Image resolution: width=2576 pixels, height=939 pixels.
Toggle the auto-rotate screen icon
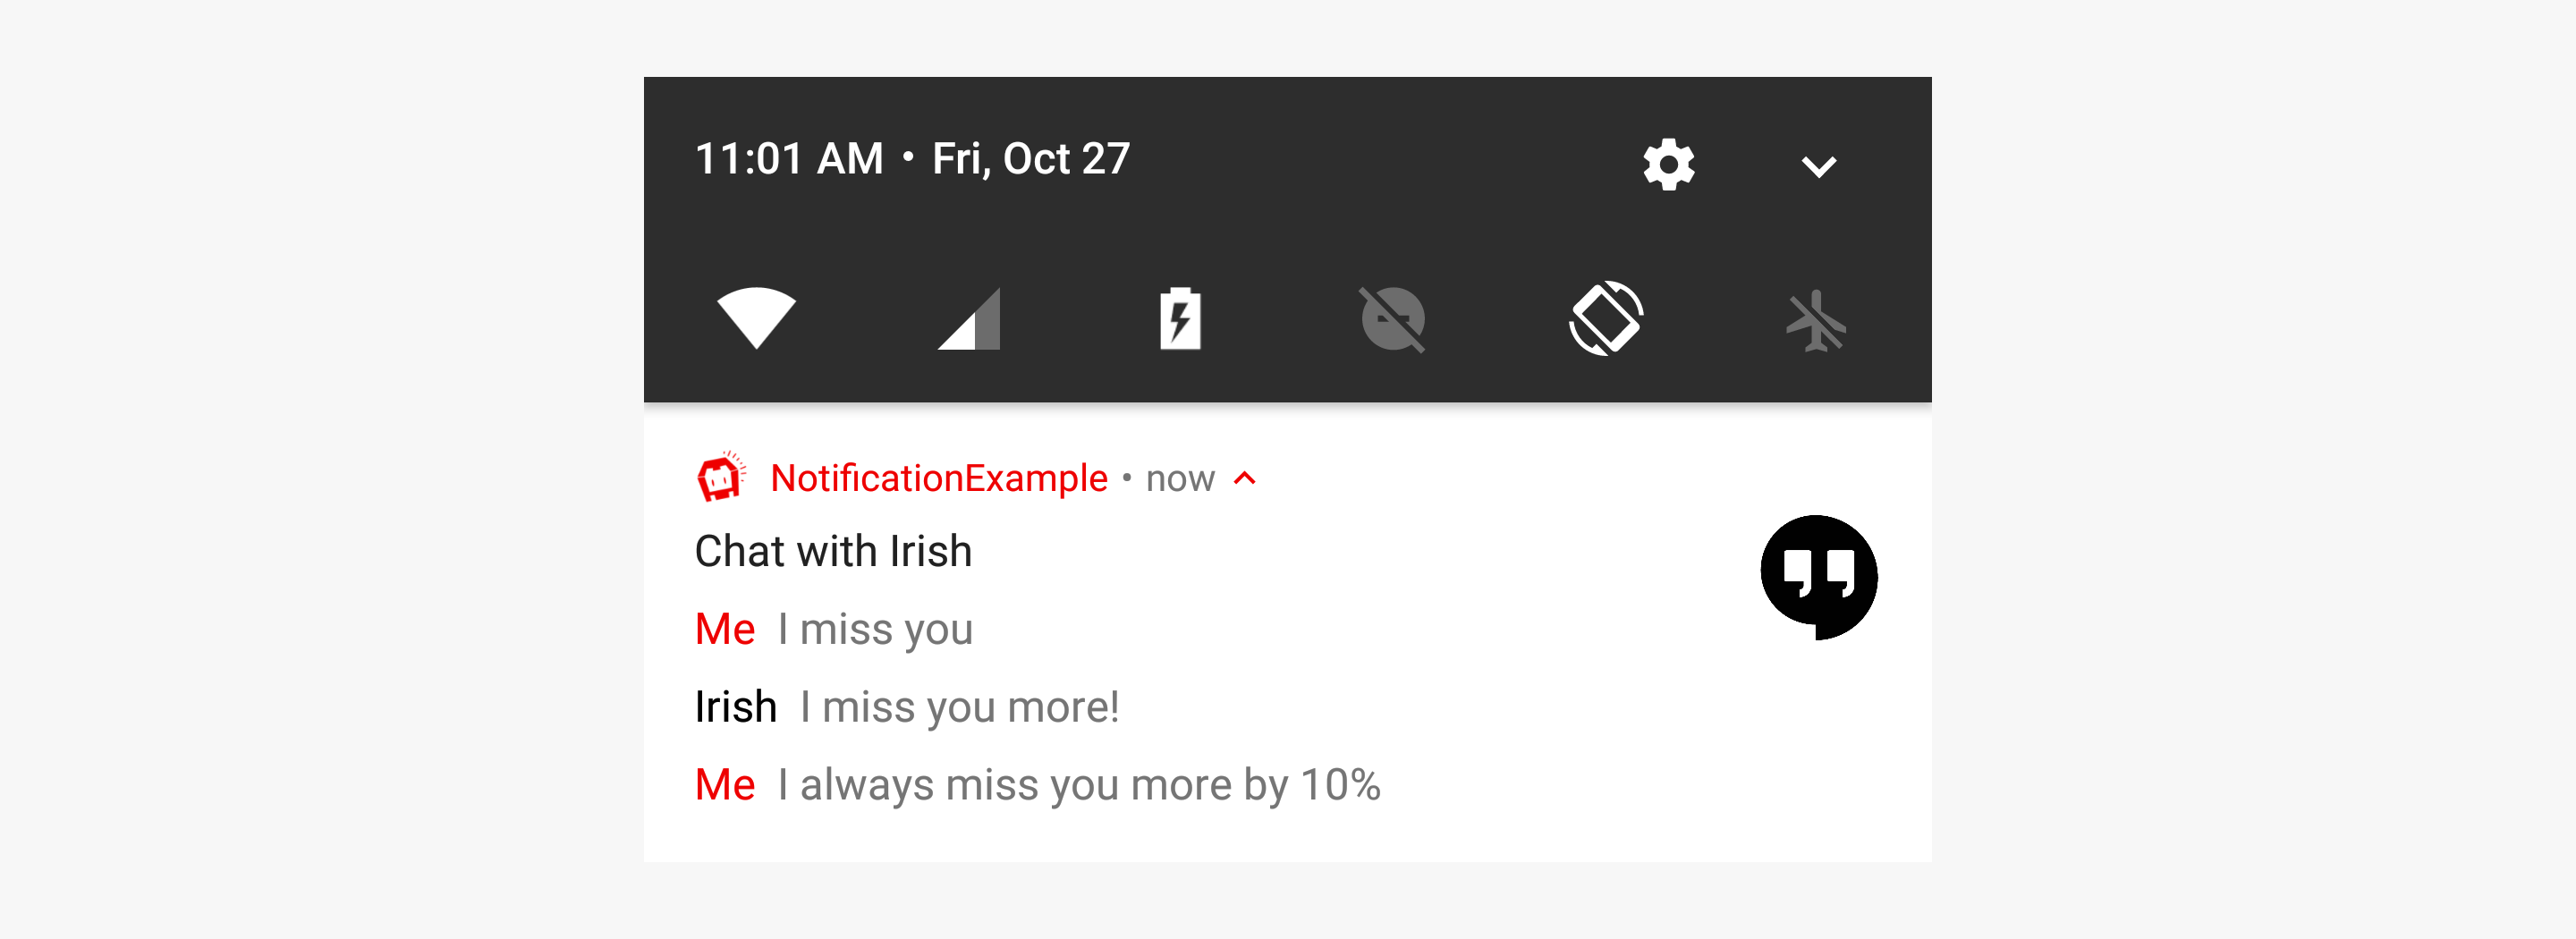pos(1605,319)
